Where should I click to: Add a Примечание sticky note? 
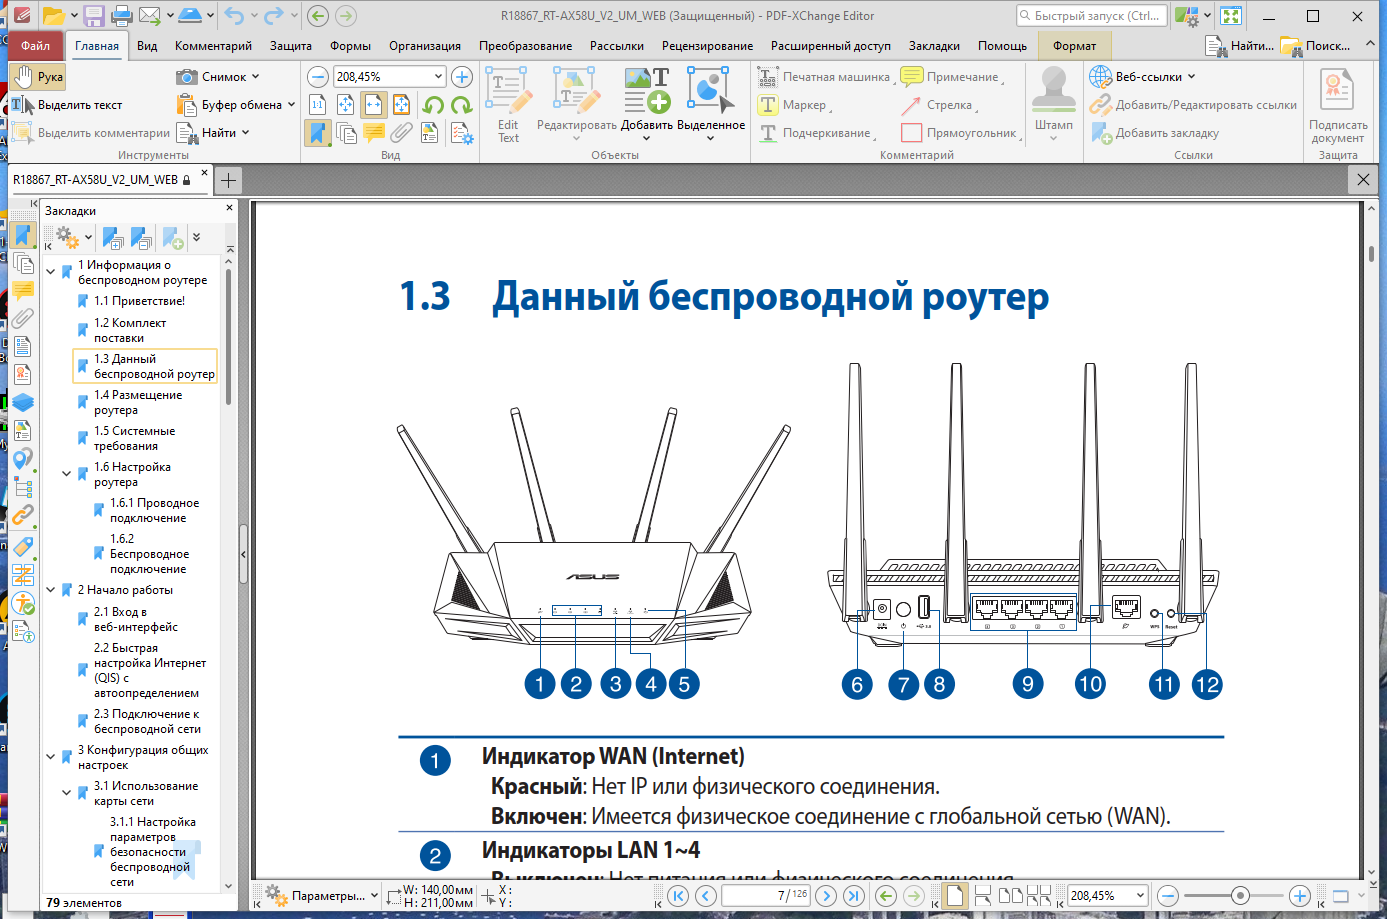click(952, 77)
